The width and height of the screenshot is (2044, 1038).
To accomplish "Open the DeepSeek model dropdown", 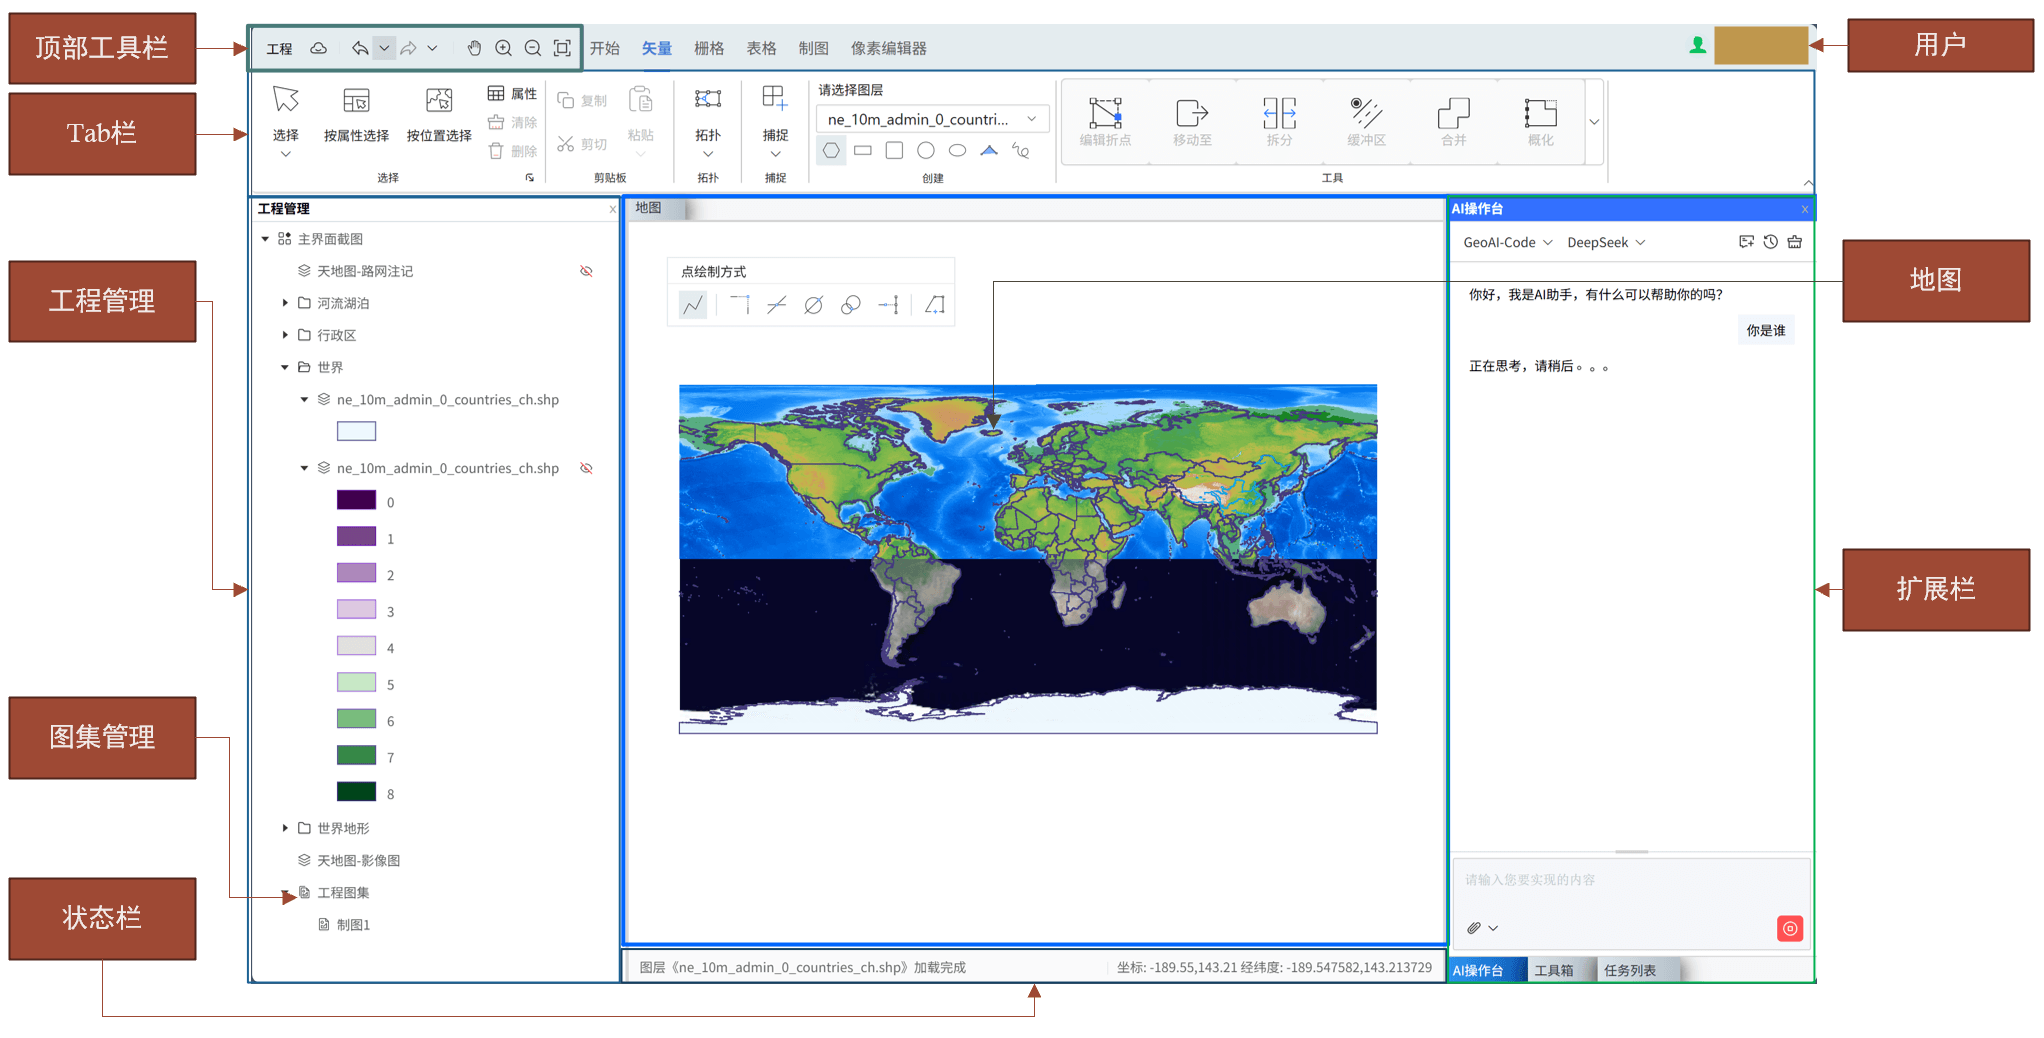I will pyautogui.click(x=1606, y=242).
